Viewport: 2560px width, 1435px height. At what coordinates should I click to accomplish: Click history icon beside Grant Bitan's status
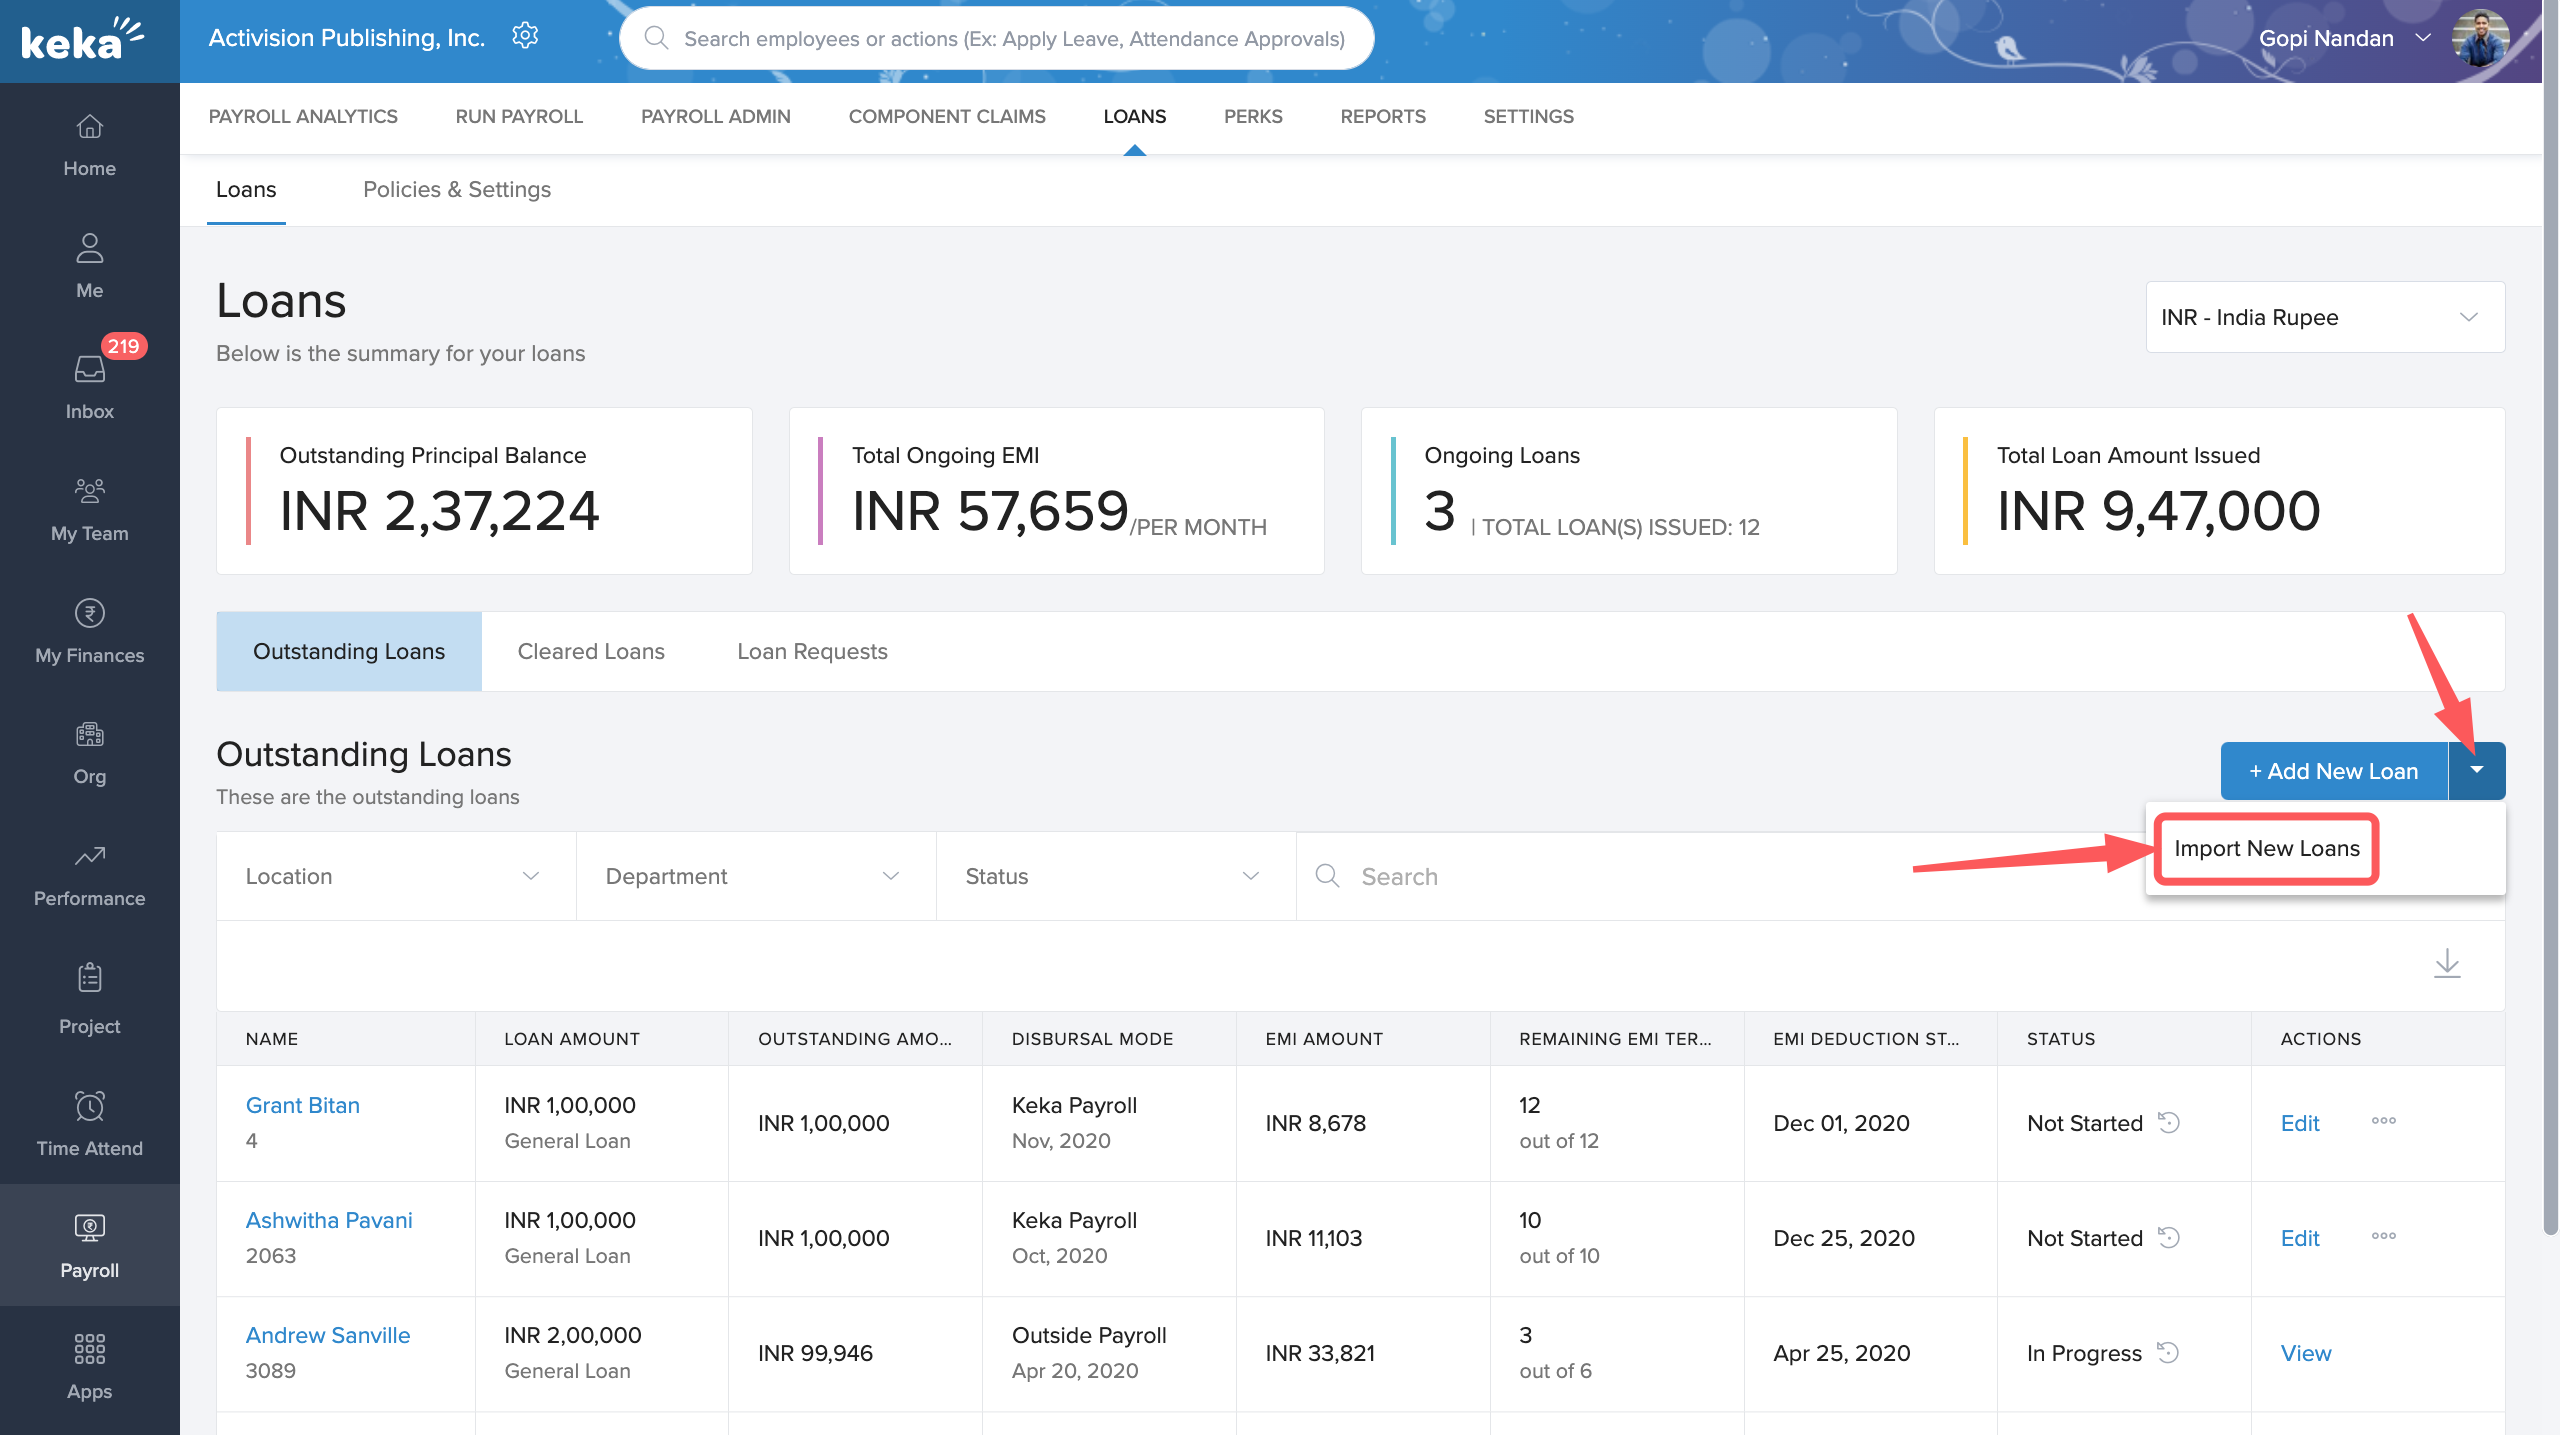pos(2168,1122)
